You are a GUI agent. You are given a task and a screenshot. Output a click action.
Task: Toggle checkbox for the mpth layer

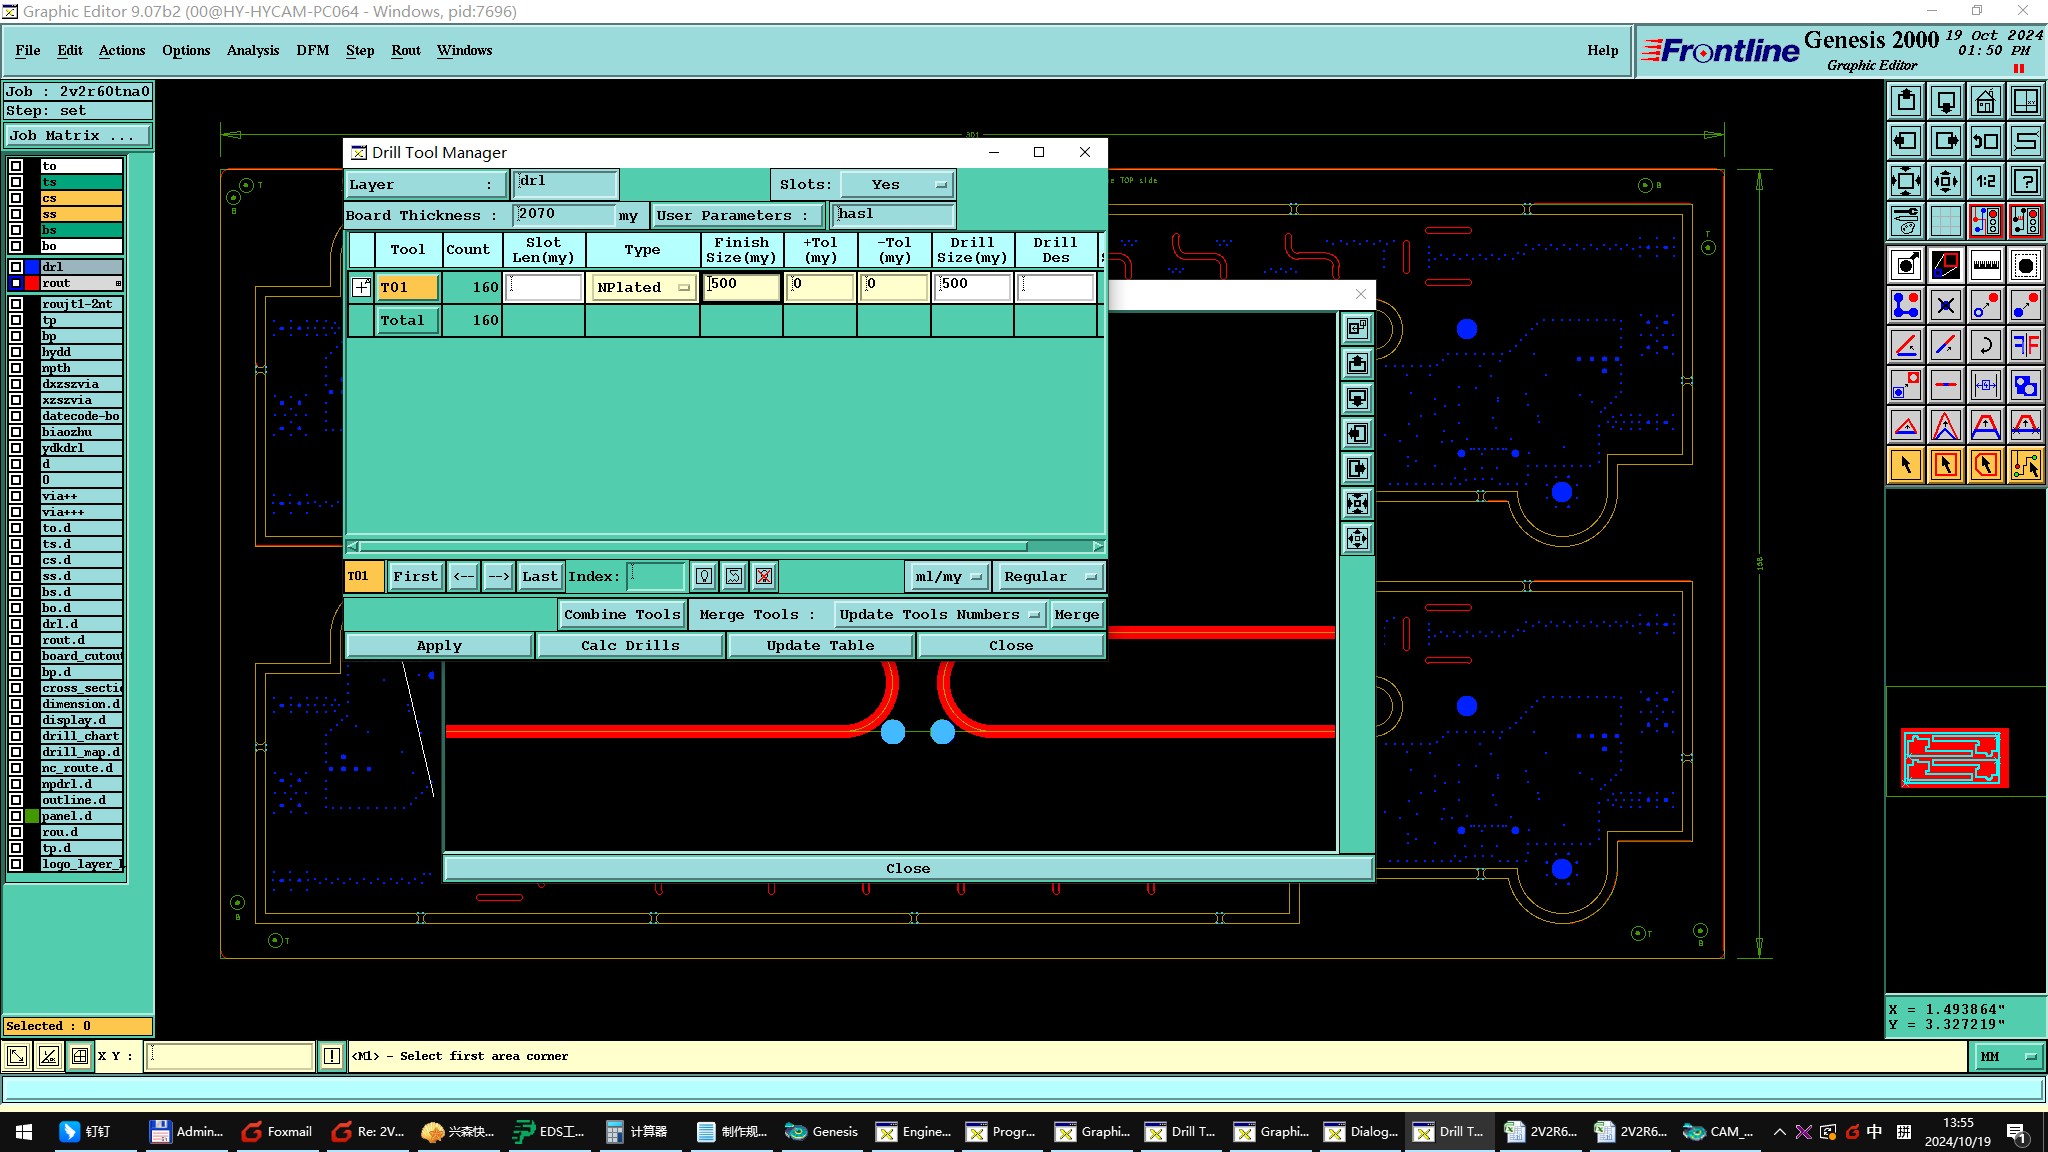pyautogui.click(x=16, y=368)
